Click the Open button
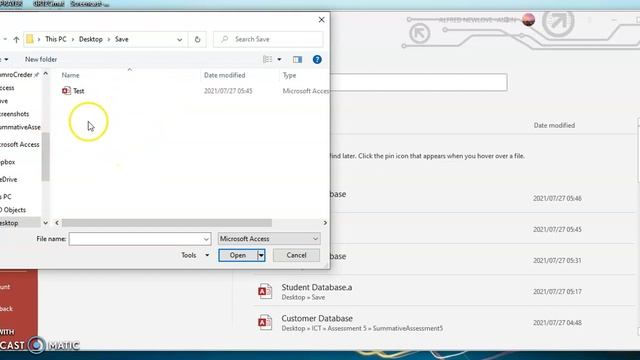 [x=238, y=256]
